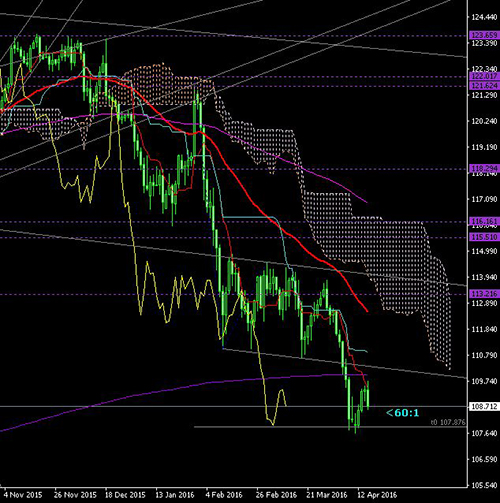Click the 105.540 price scale value
The width and height of the screenshot is (500, 503).
click(x=484, y=485)
